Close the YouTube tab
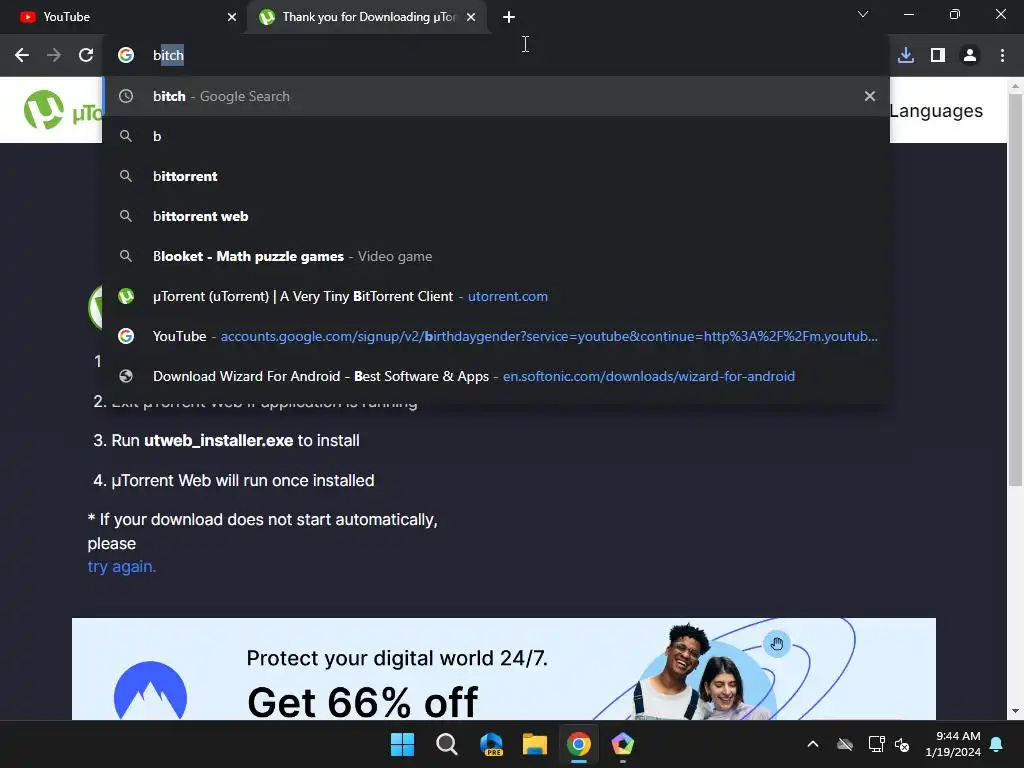The height and width of the screenshot is (768, 1024). pyautogui.click(x=232, y=17)
